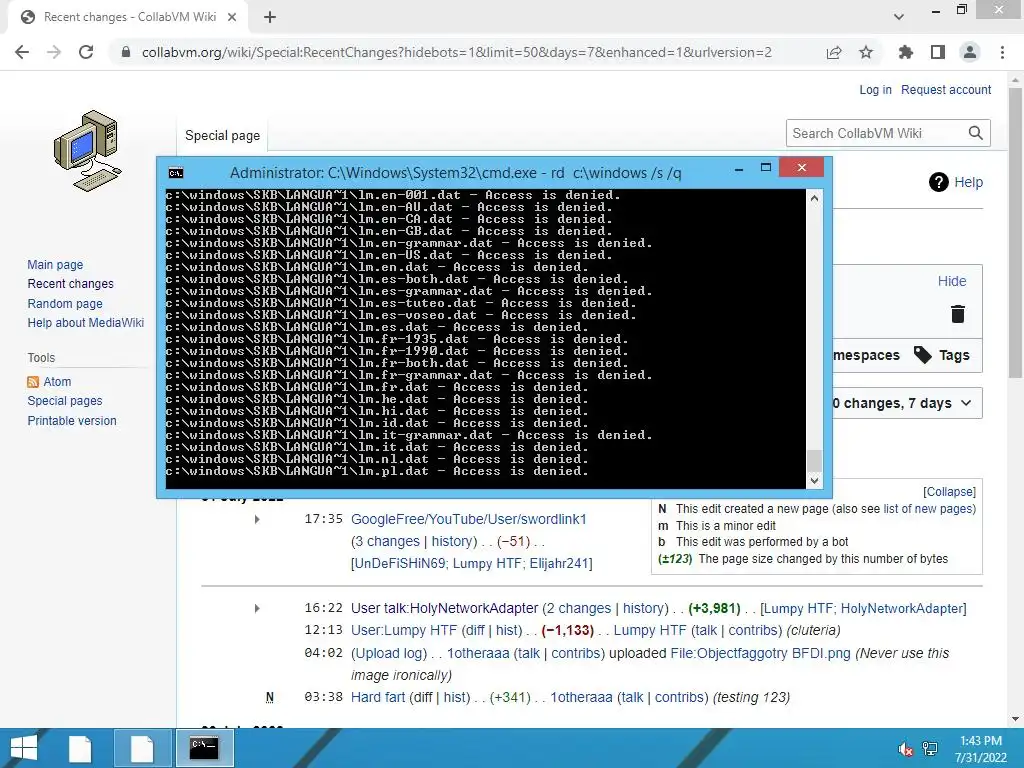Viewport: 1024px width, 768px height.
Task: Open the Hard fart page link
Action: pyautogui.click(x=377, y=697)
